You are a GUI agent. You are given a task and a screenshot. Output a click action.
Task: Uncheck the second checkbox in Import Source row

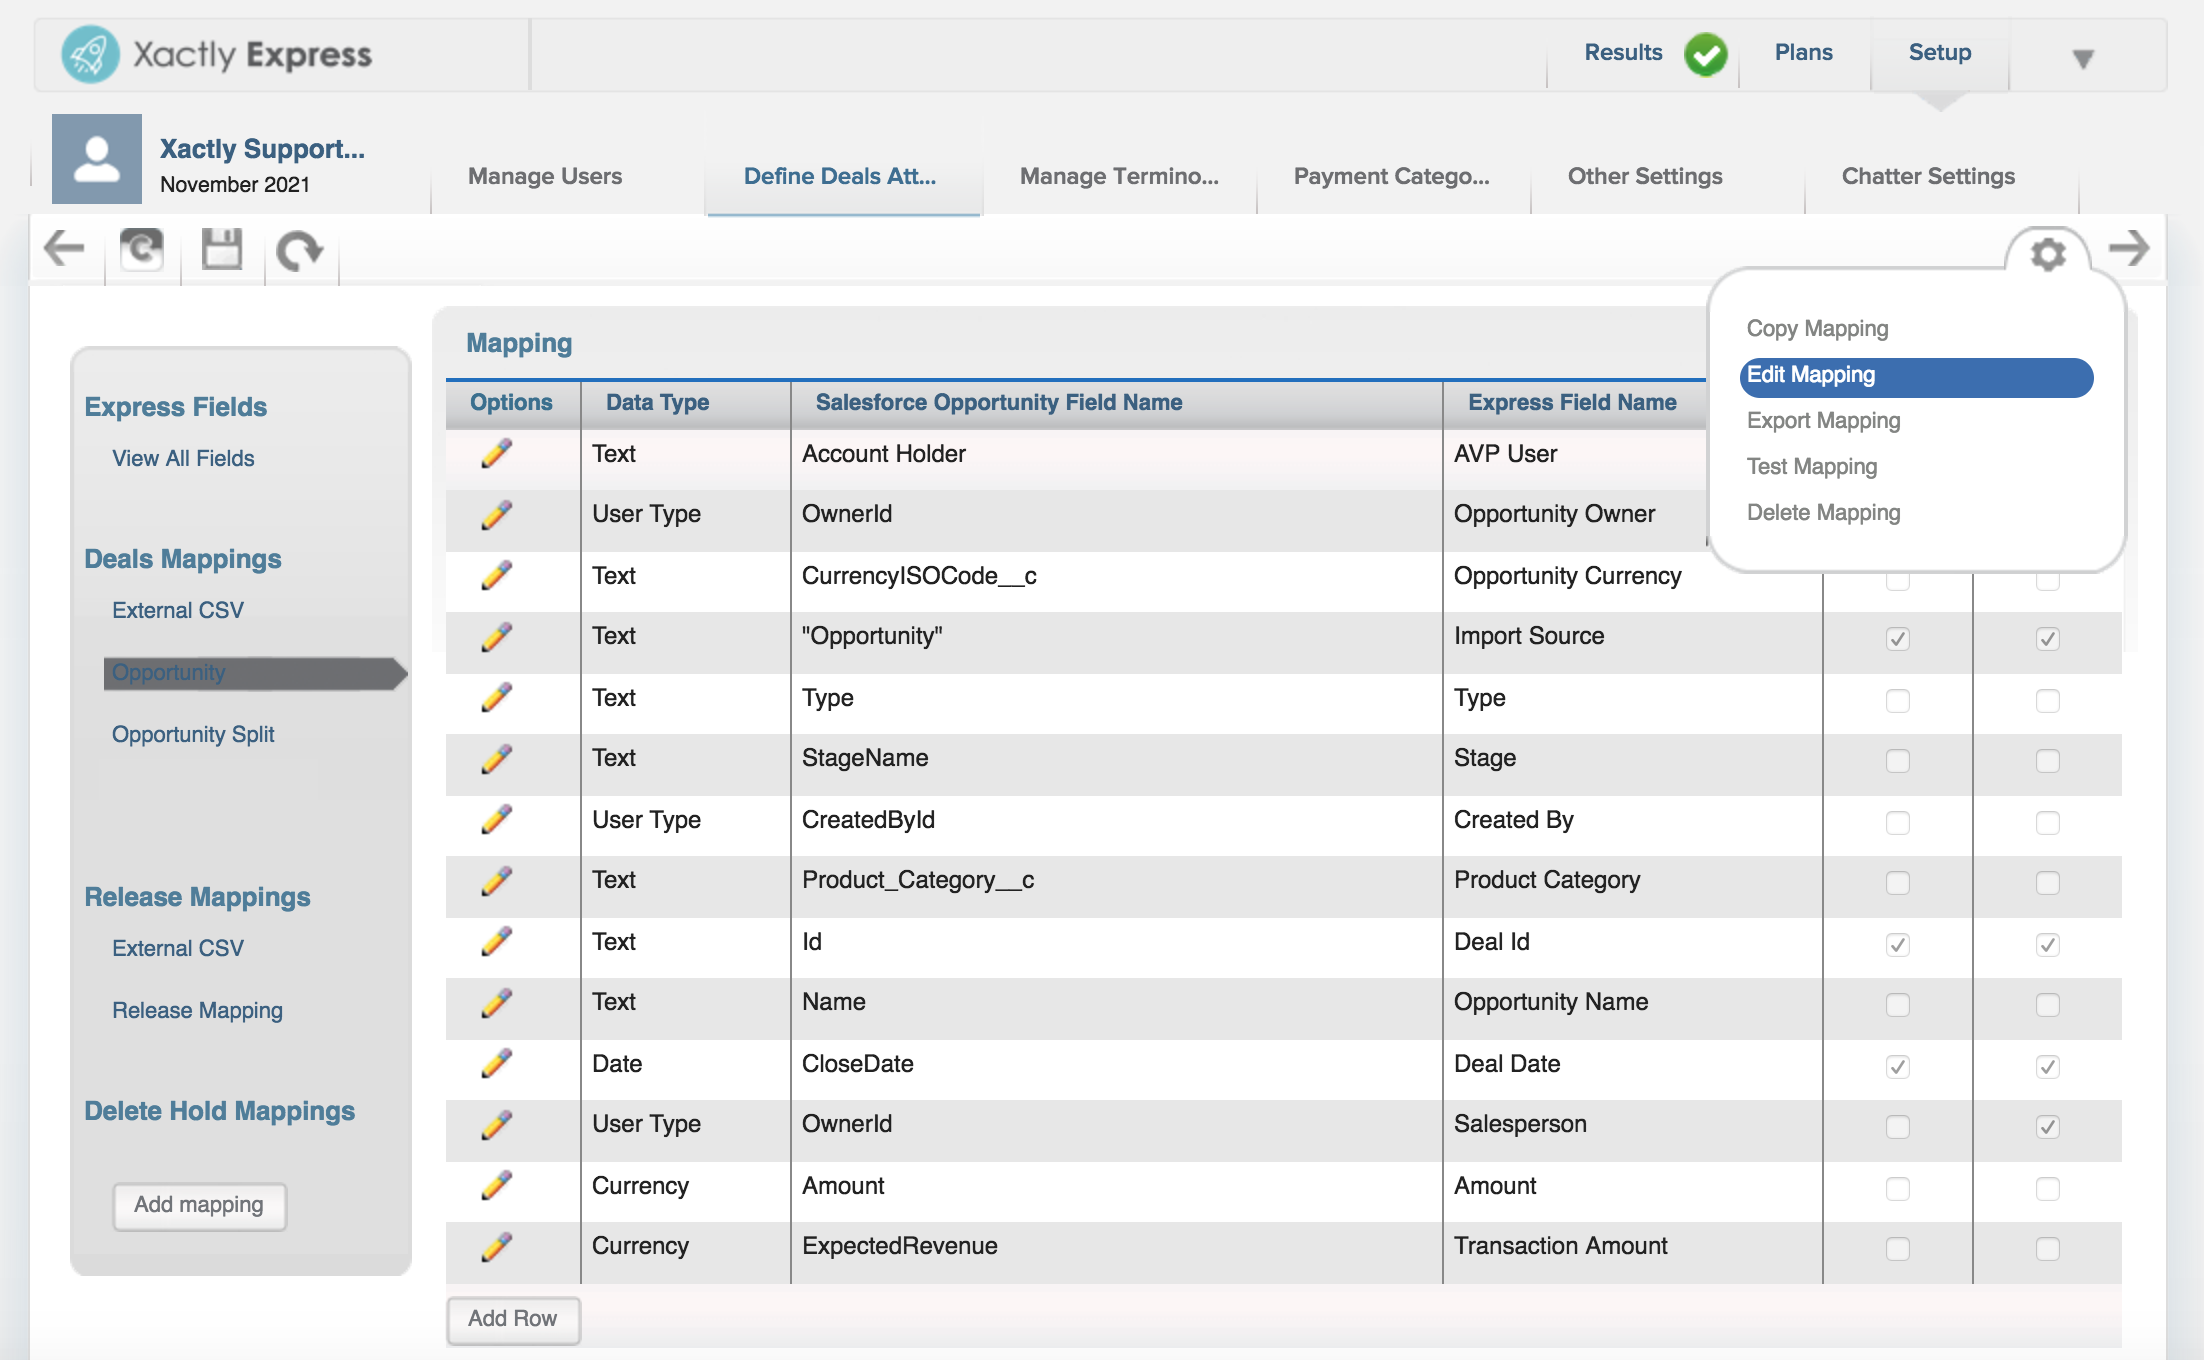point(2048,638)
